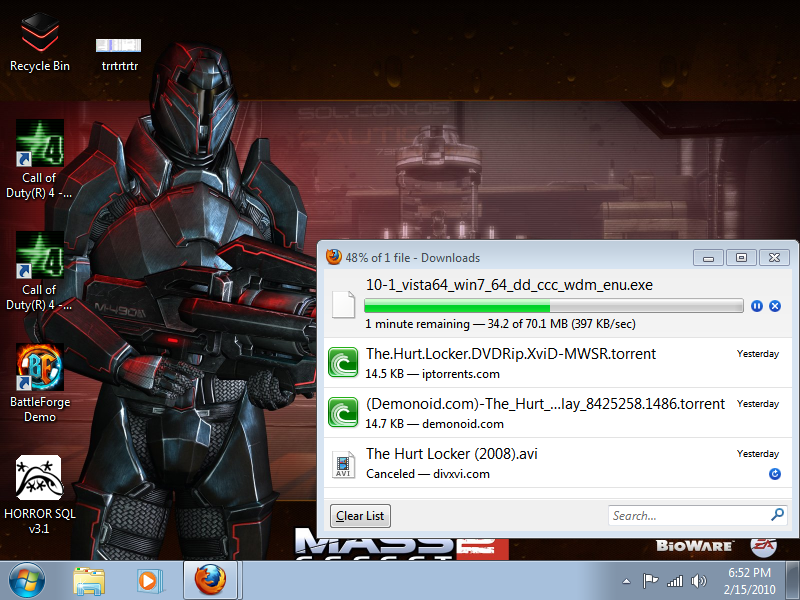Image resolution: width=800 pixels, height=600 pixels.
Task: Open the Recycle Bin desktop icon
Action: pos(40,43)
